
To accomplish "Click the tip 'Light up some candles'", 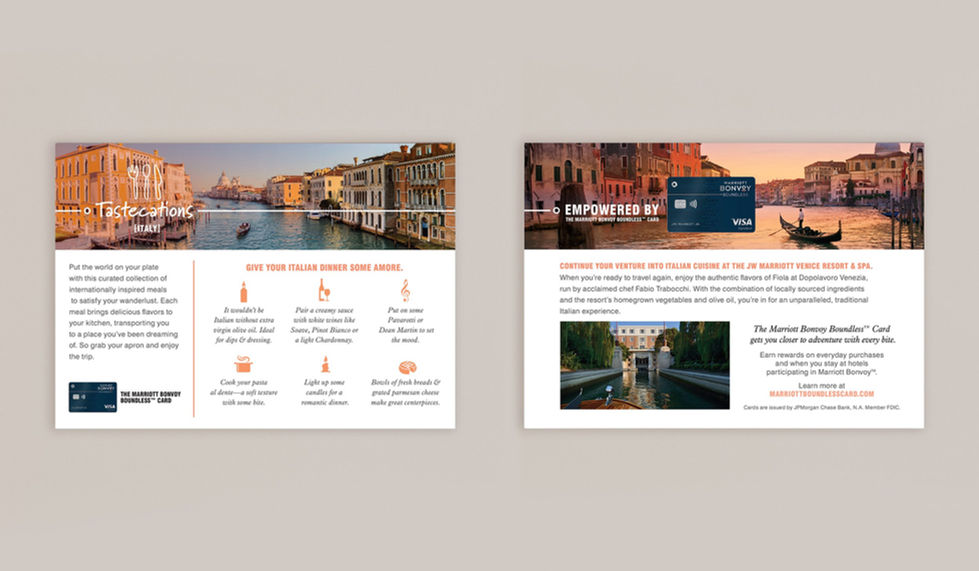I will point(324,393).
